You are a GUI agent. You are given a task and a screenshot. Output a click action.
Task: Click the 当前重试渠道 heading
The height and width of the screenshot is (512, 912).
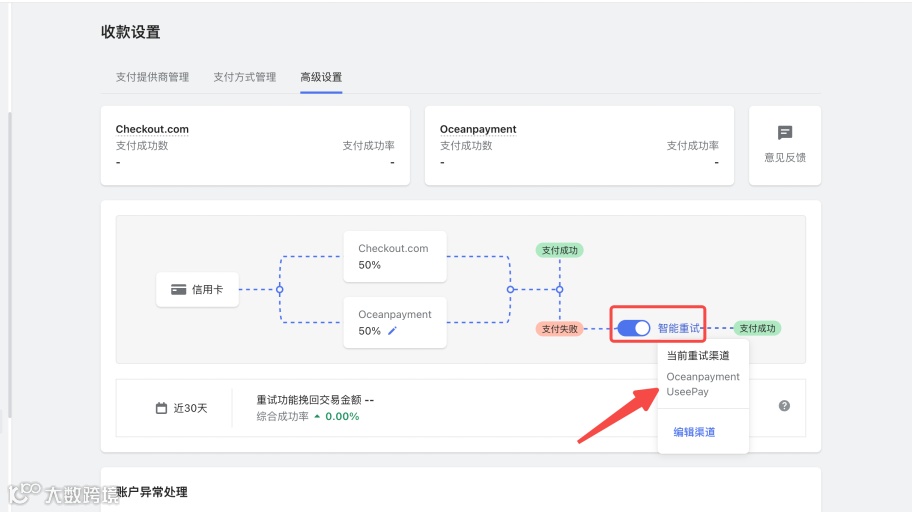coord(698,355)
